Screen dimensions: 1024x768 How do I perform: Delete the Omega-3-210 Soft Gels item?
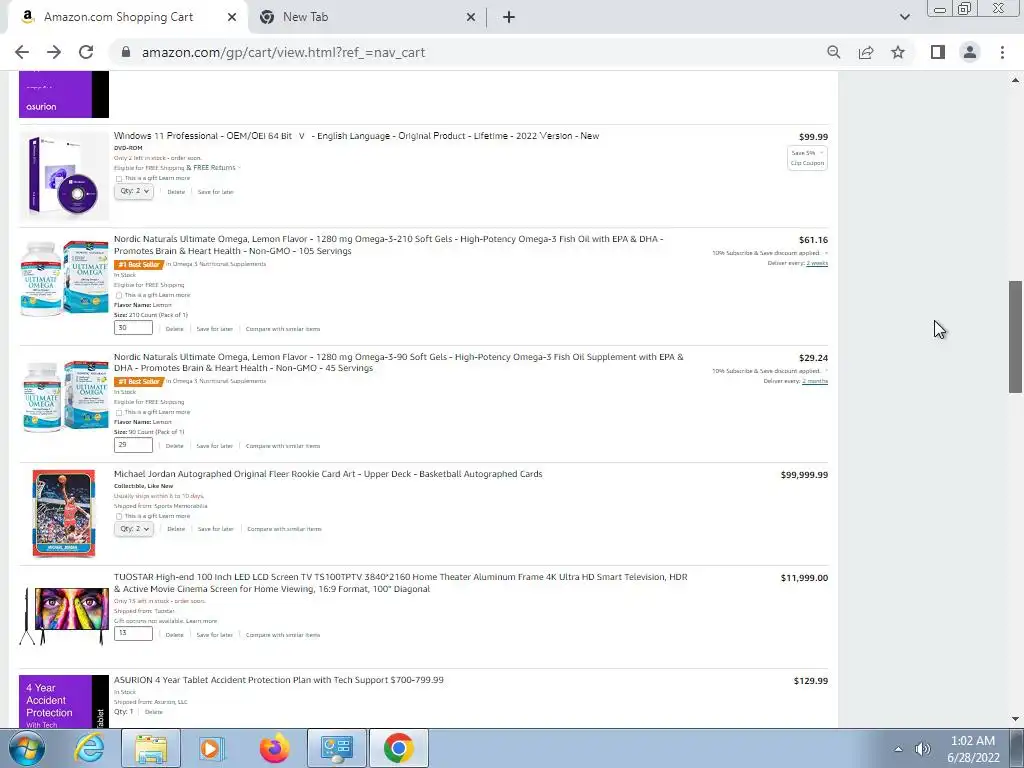point(174,329)
